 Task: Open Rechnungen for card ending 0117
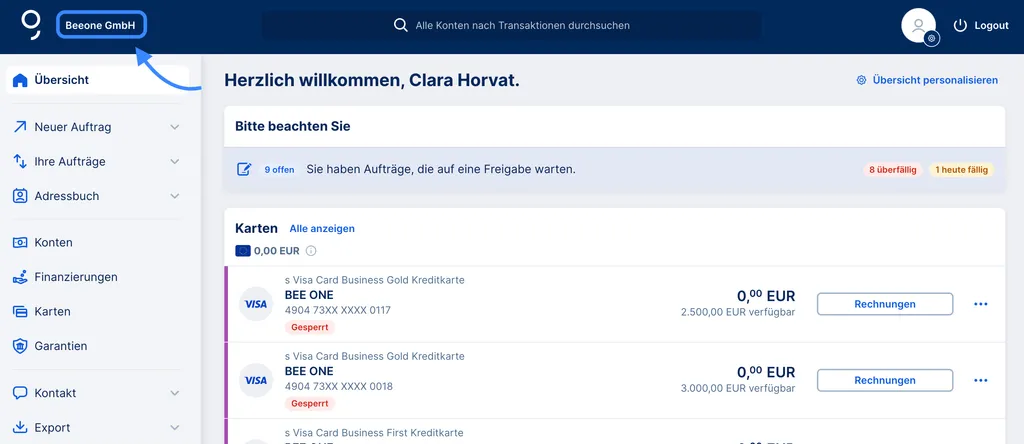pyautogui.click(x=884, y=304)
